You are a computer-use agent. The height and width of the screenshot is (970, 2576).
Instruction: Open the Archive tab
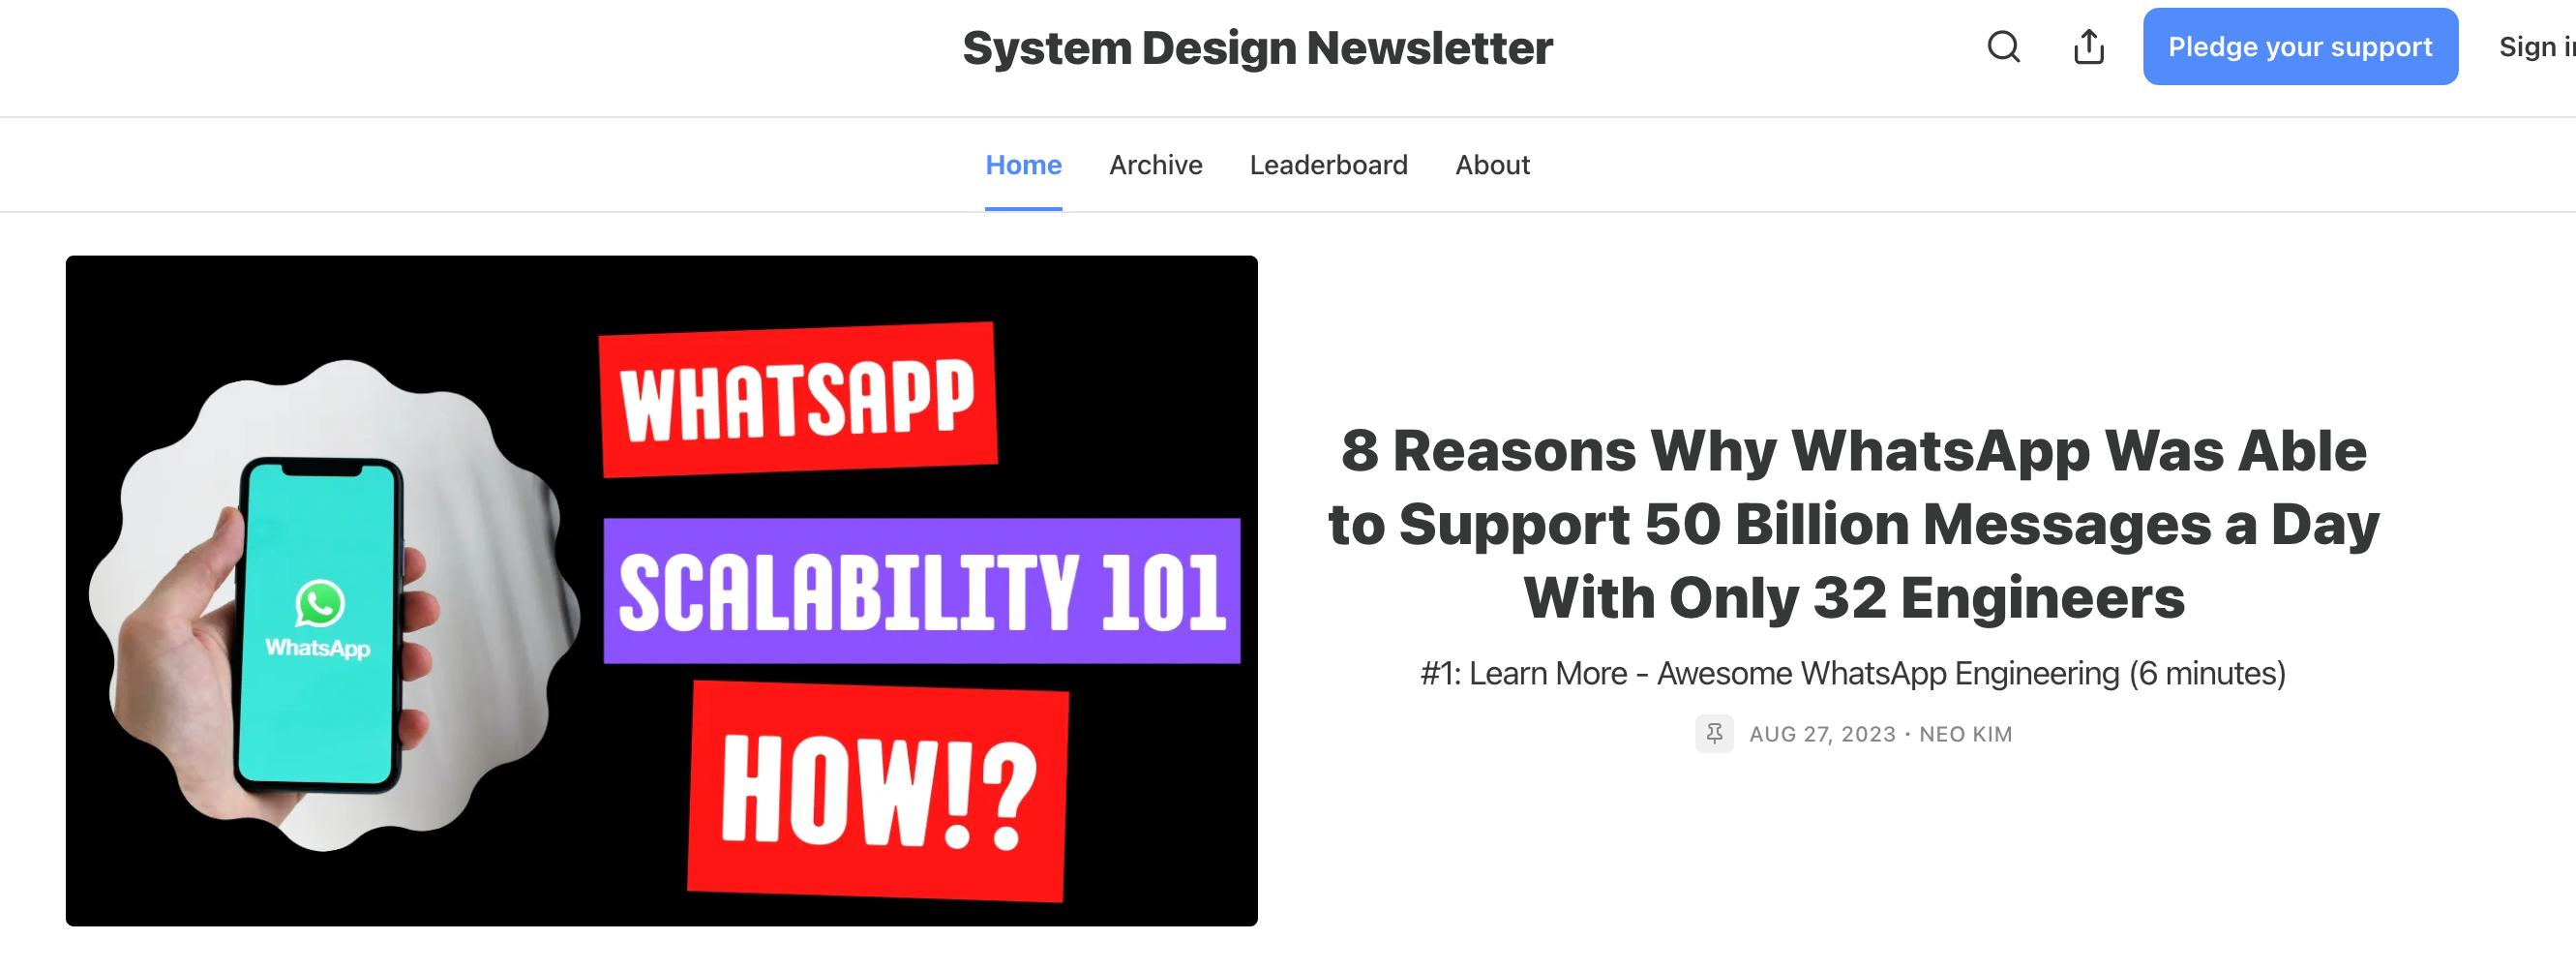tap(1155, 165)
